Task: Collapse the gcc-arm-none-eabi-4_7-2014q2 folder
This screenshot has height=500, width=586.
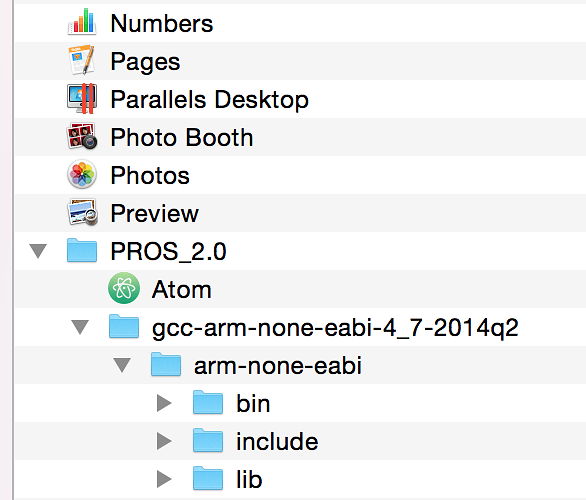Action: pyautogui.click(x=80, y=327)
